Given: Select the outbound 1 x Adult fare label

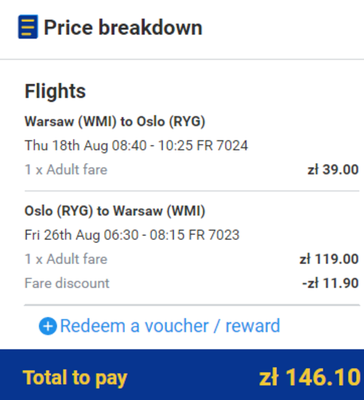Looking at the screenshot, I should (66, 170).
